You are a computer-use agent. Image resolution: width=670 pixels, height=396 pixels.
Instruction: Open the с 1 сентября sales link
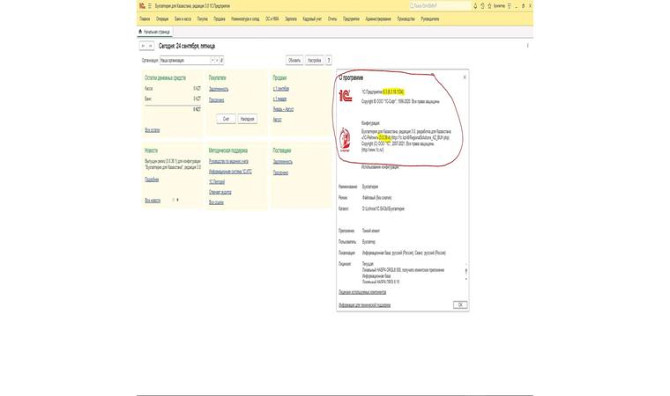[x=281, y=89]
